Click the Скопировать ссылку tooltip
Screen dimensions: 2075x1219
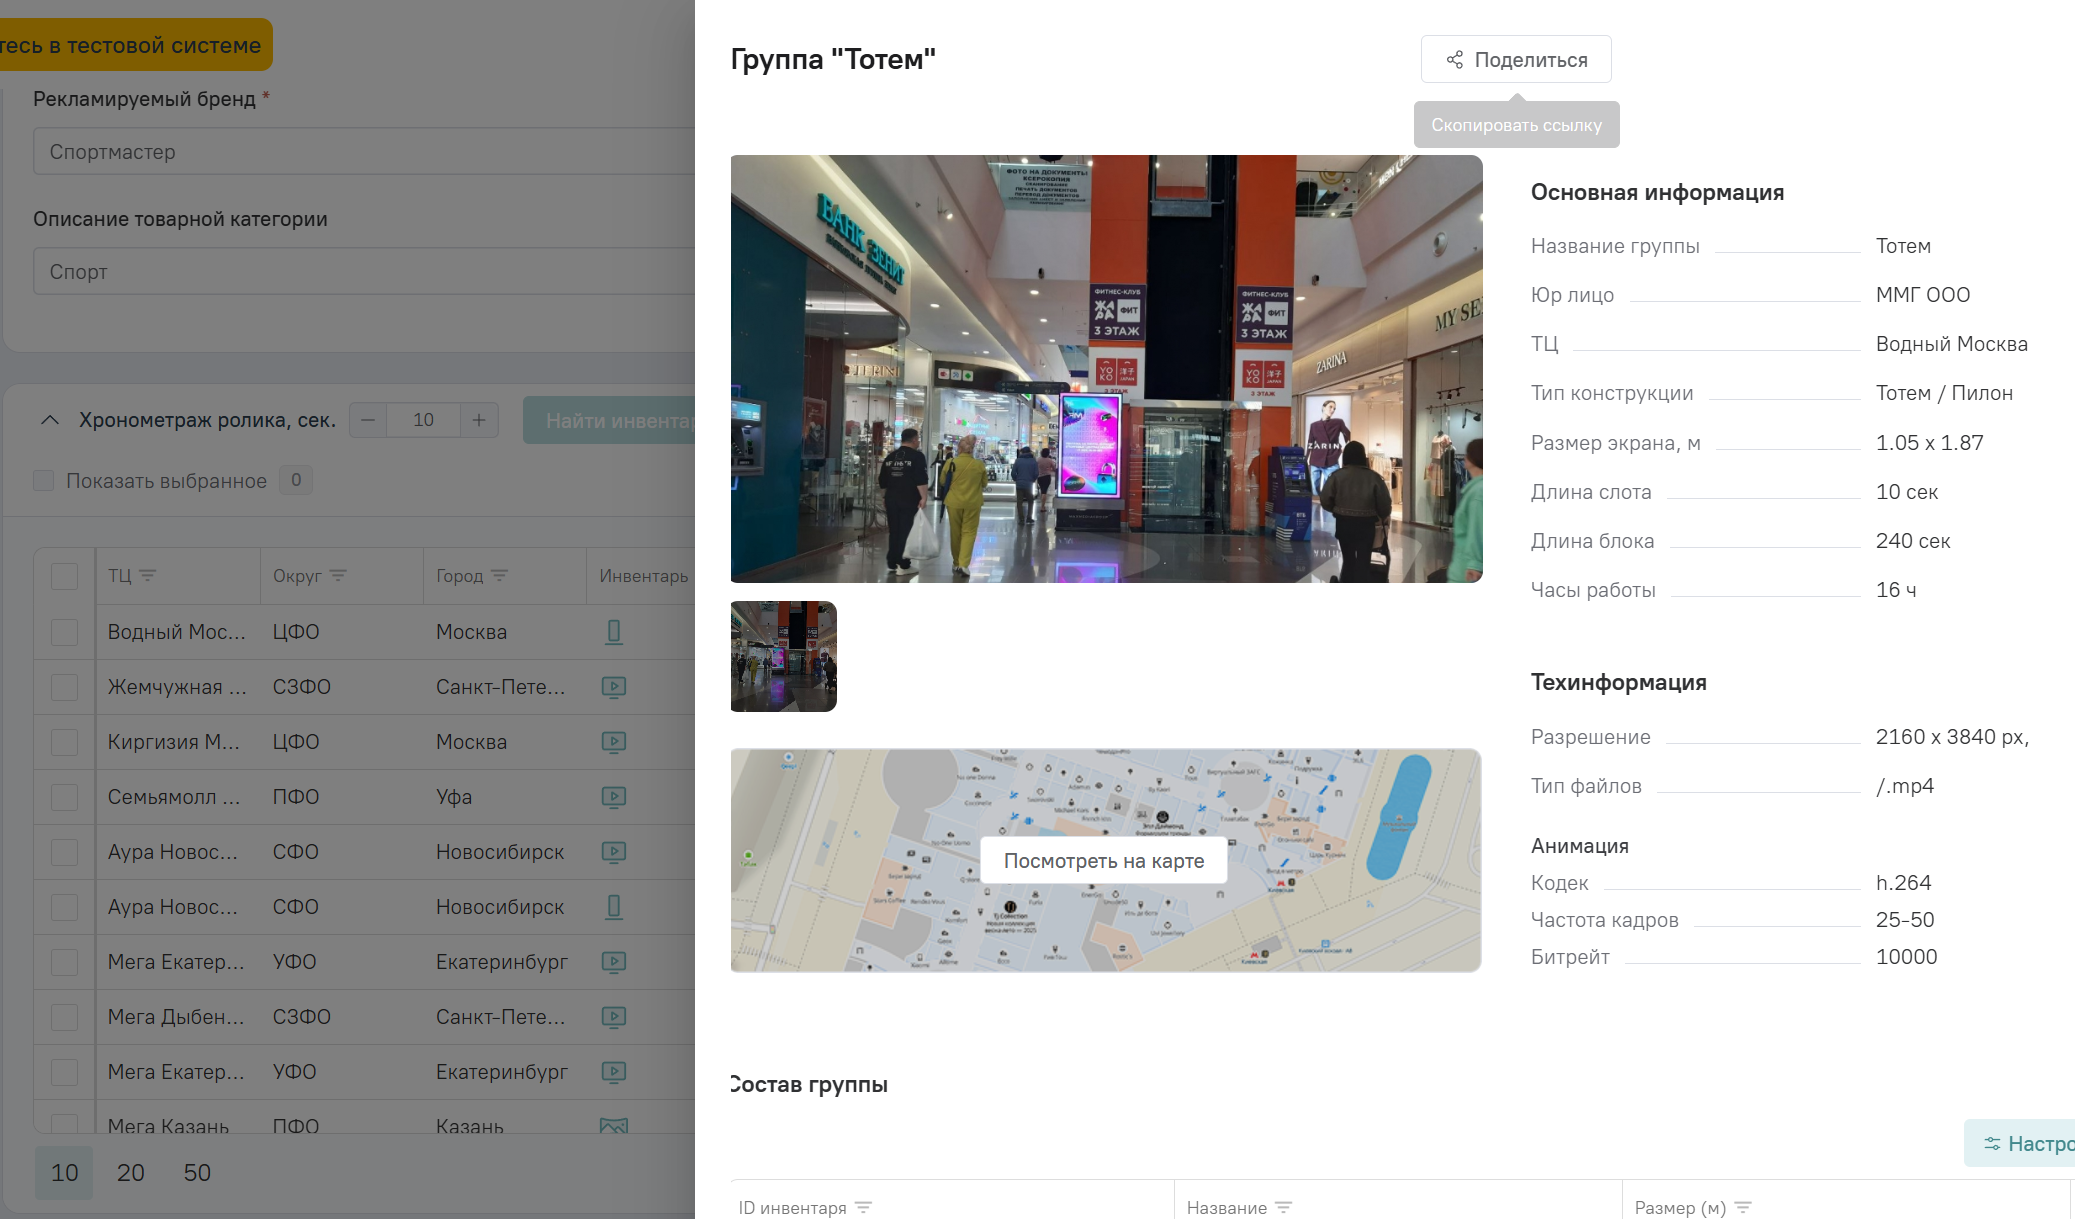[1516, 125]
